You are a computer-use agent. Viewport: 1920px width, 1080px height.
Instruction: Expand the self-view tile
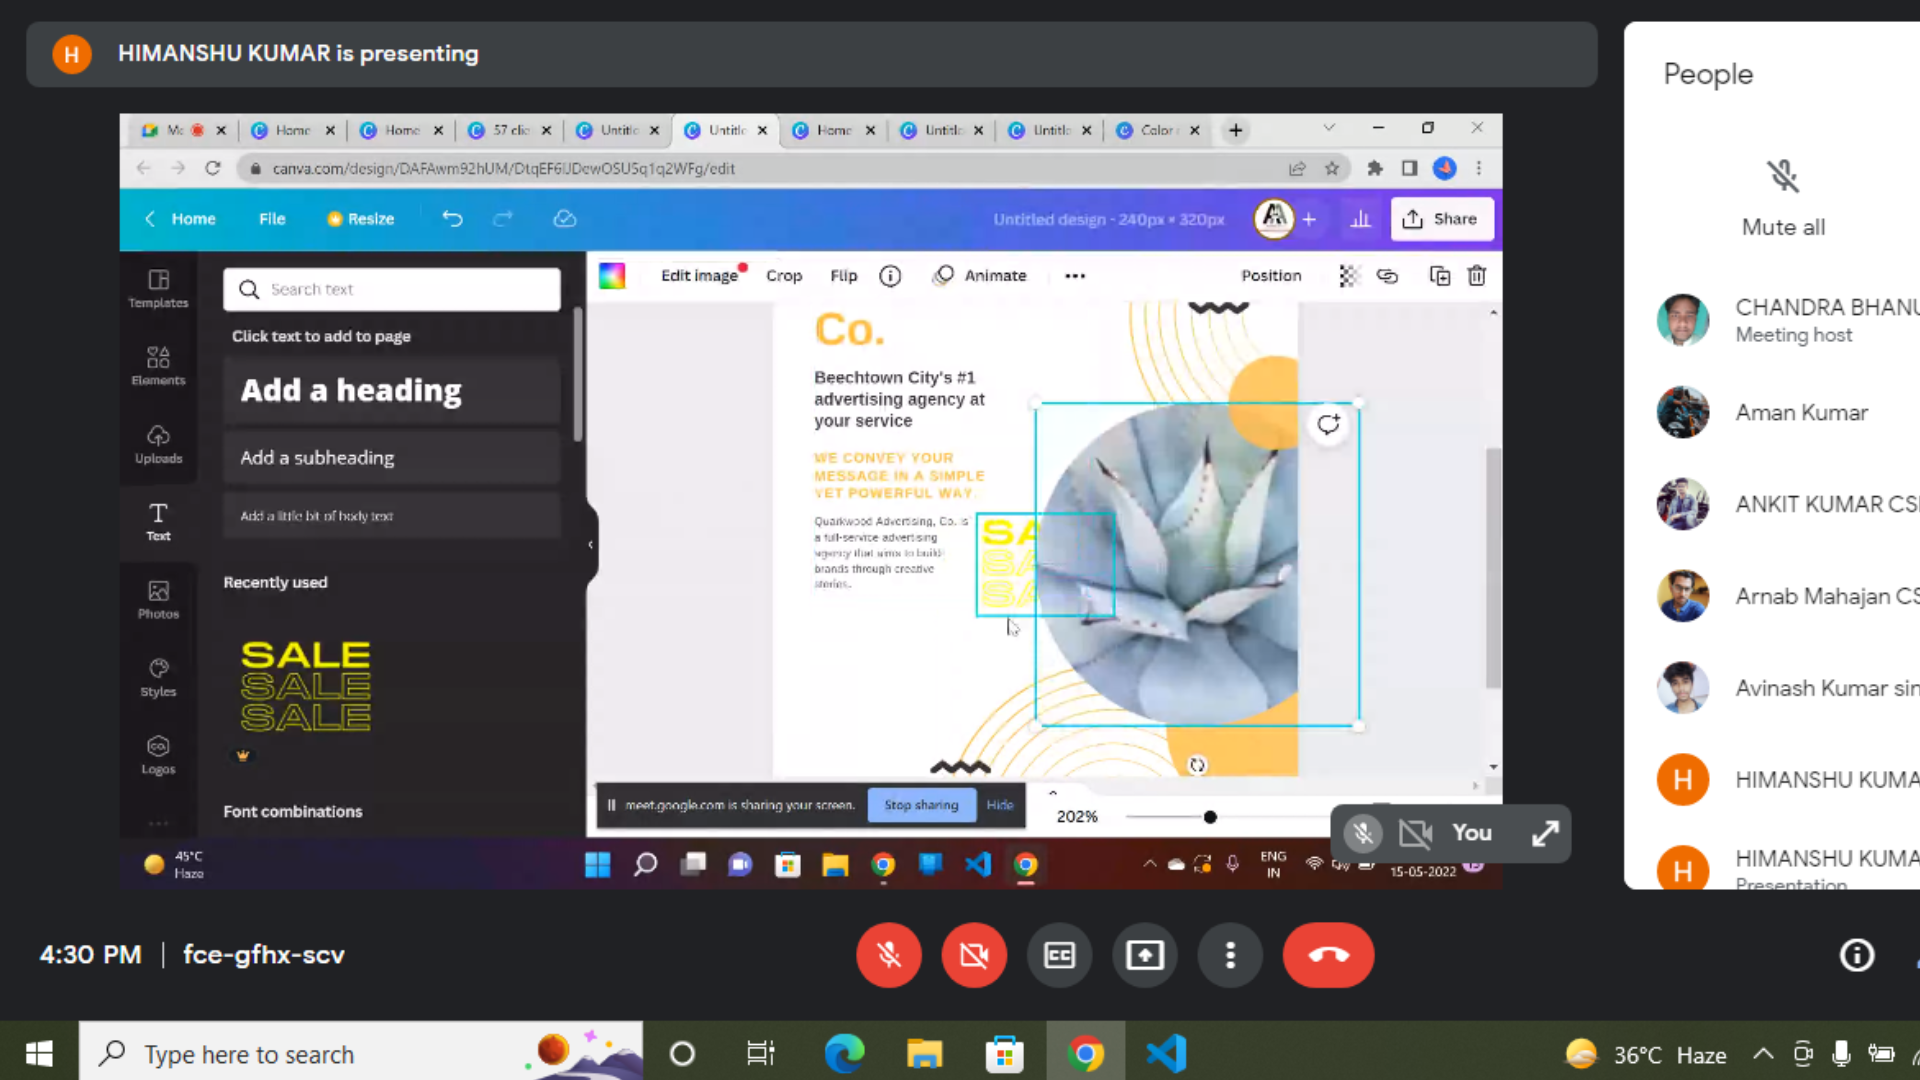coord(1545,833)
